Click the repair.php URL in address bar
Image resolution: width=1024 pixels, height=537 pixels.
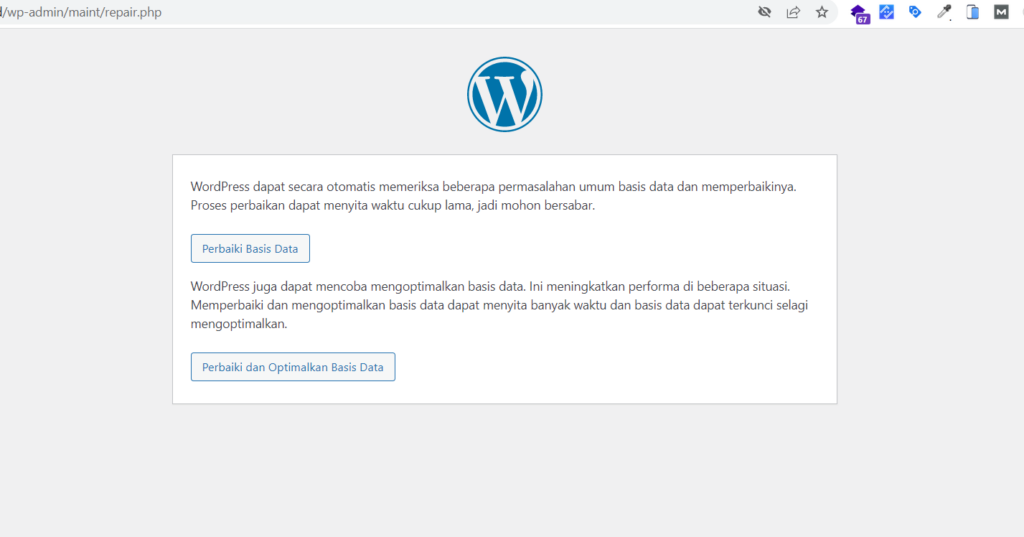coord(81,12)
